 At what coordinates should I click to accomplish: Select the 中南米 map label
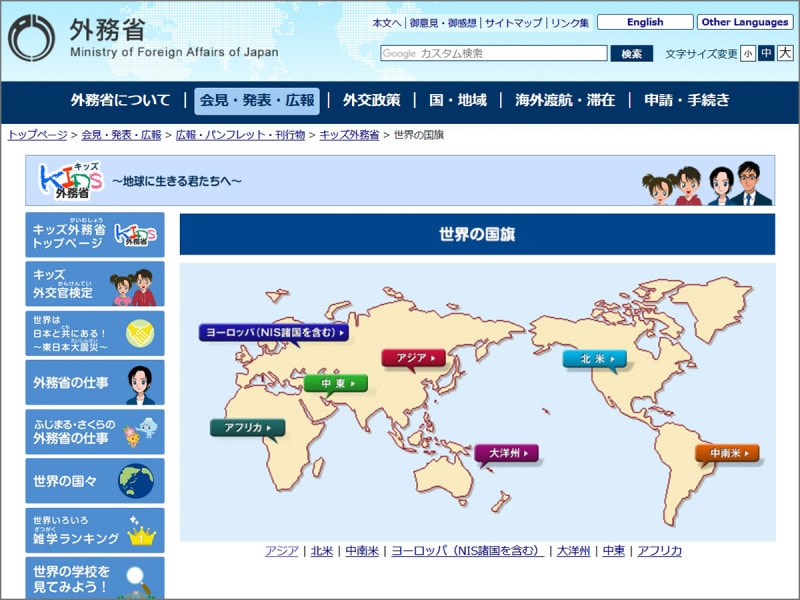pos(726,454)
